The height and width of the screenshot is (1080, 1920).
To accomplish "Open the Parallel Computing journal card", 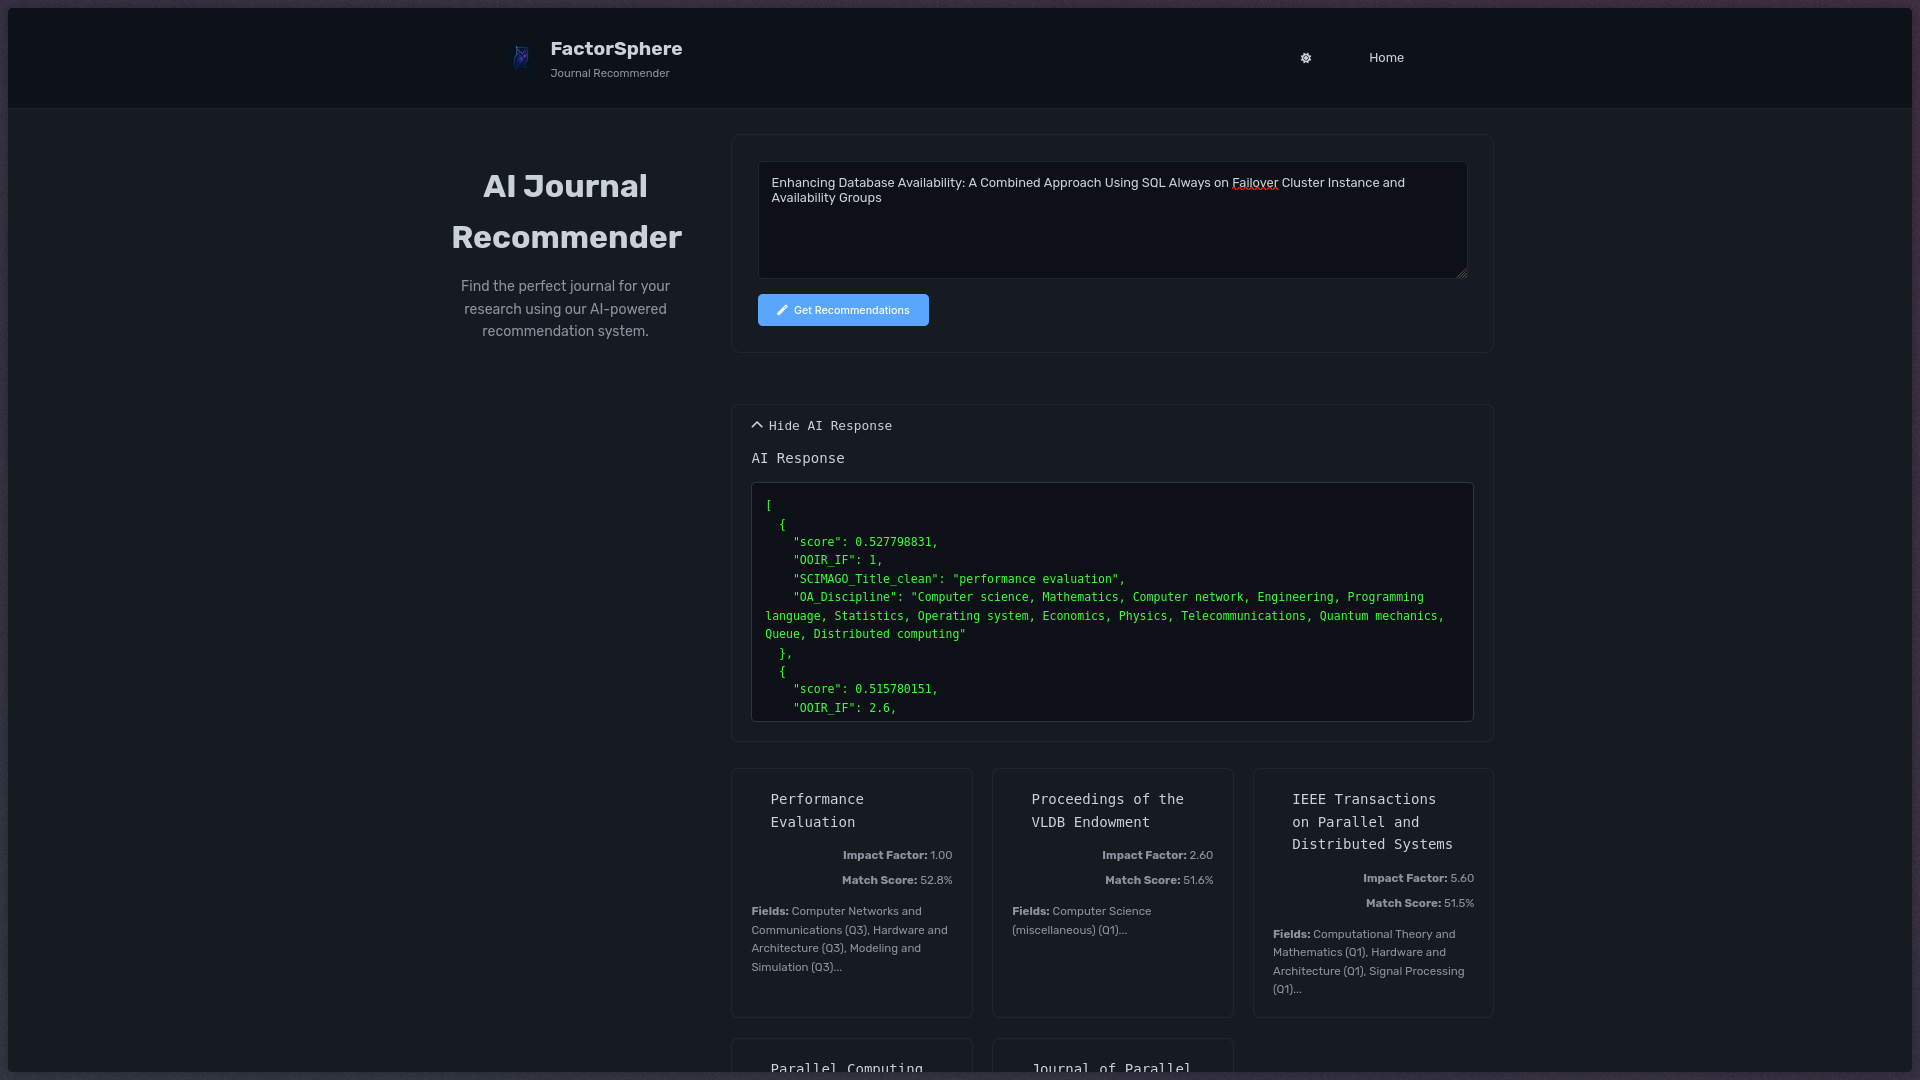I will coord(846,1067).
